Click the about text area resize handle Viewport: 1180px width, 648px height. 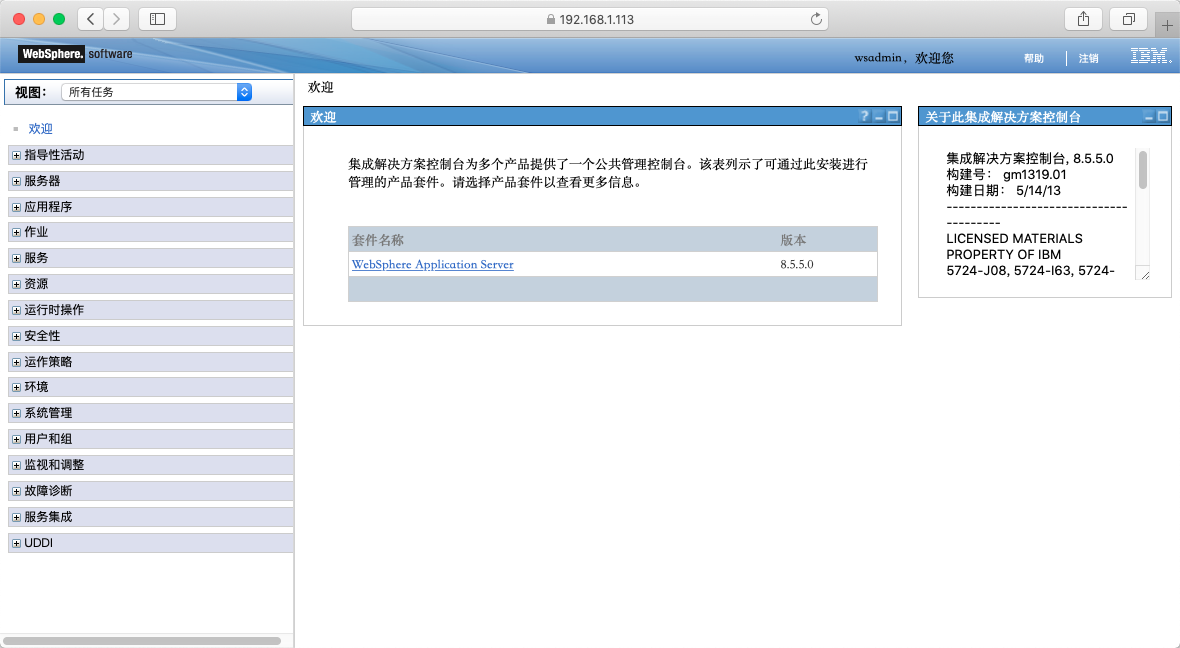pyautogui.click(x=1145, y=275)
